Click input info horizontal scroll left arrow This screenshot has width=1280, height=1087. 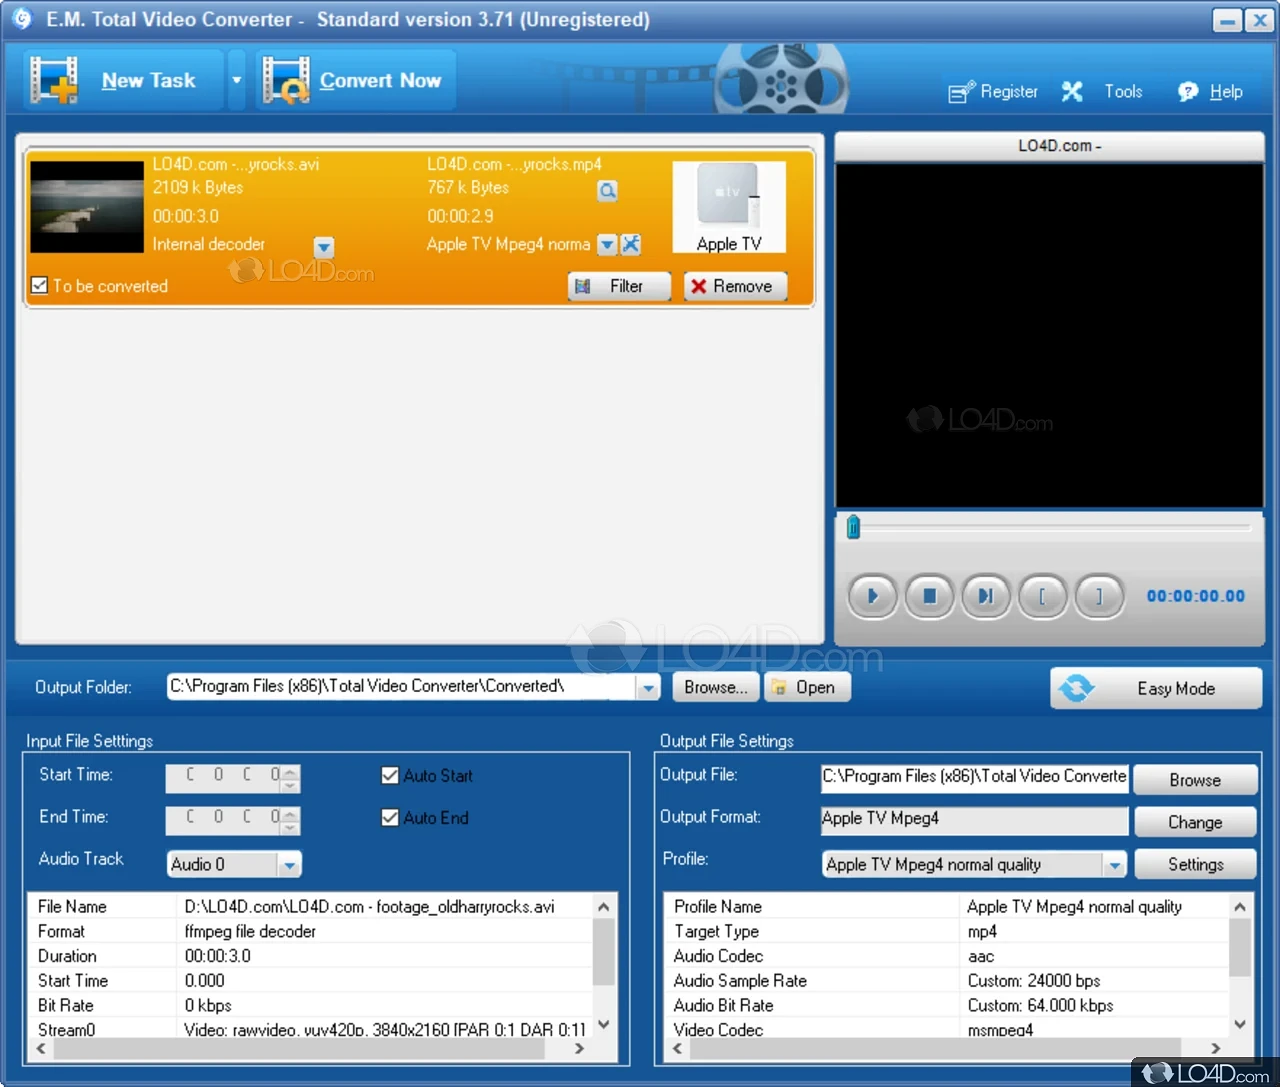[41, 1049]
